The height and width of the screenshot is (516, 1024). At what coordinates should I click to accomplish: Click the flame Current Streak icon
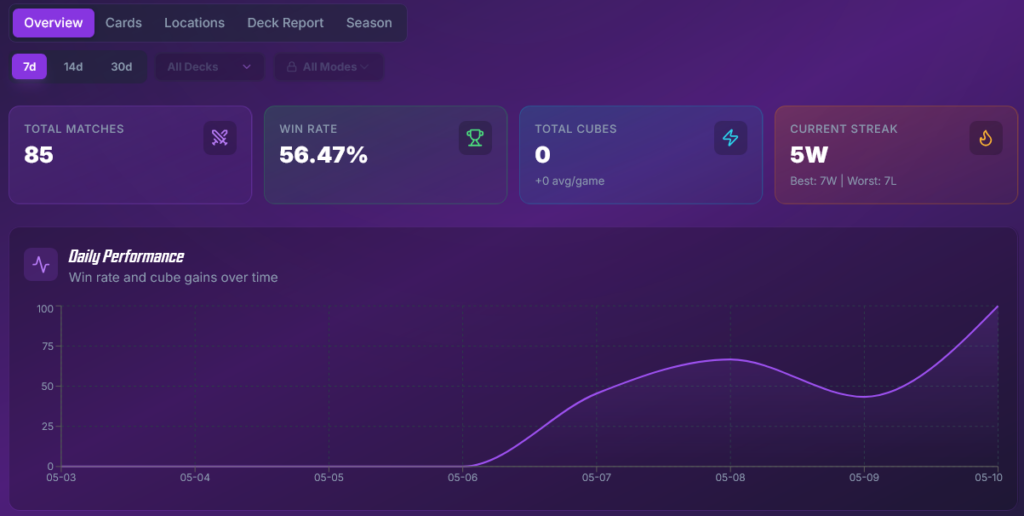point(985,138)
